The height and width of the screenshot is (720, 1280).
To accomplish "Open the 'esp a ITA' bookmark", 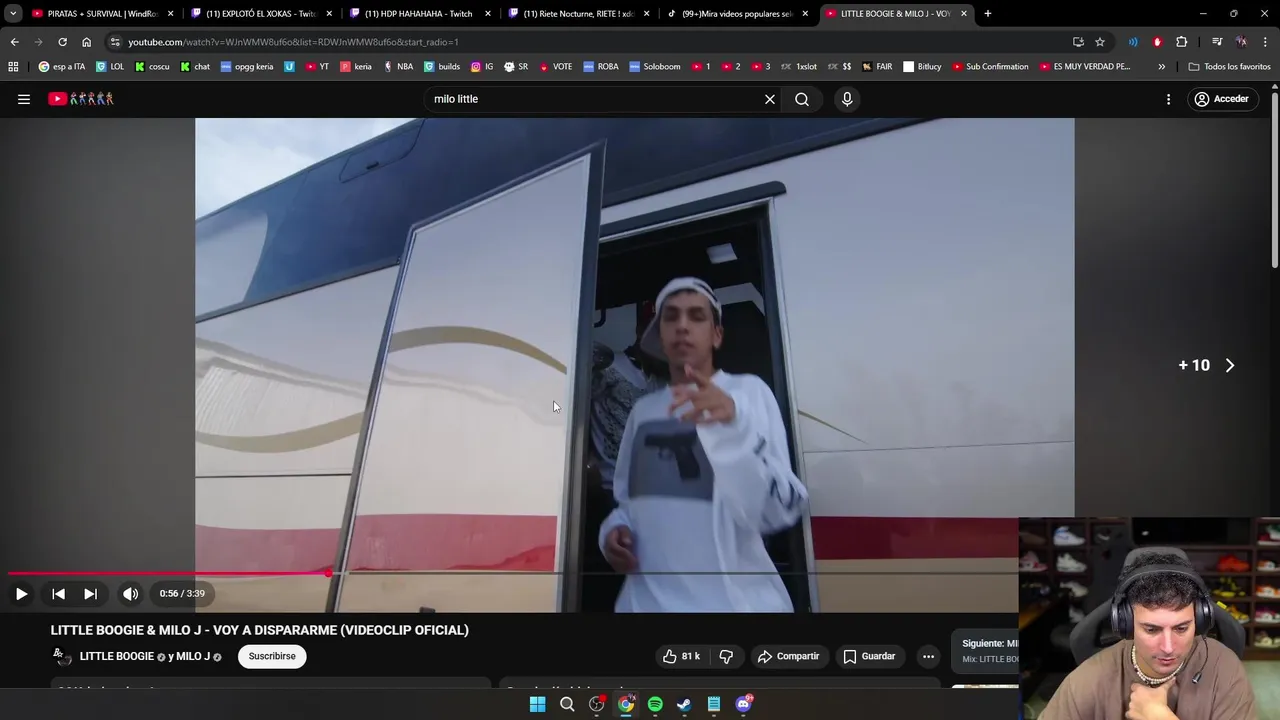I will tap(62, 67).
